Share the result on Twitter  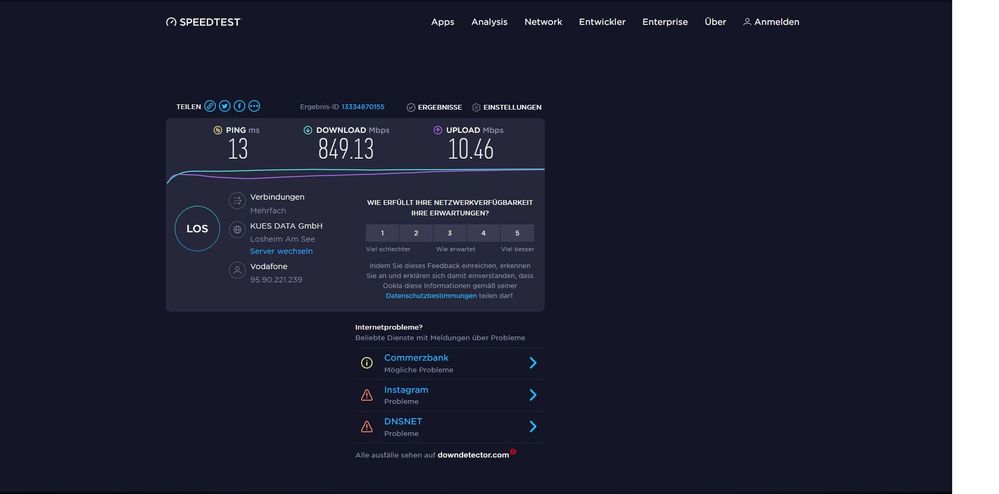tap(224, 106)
